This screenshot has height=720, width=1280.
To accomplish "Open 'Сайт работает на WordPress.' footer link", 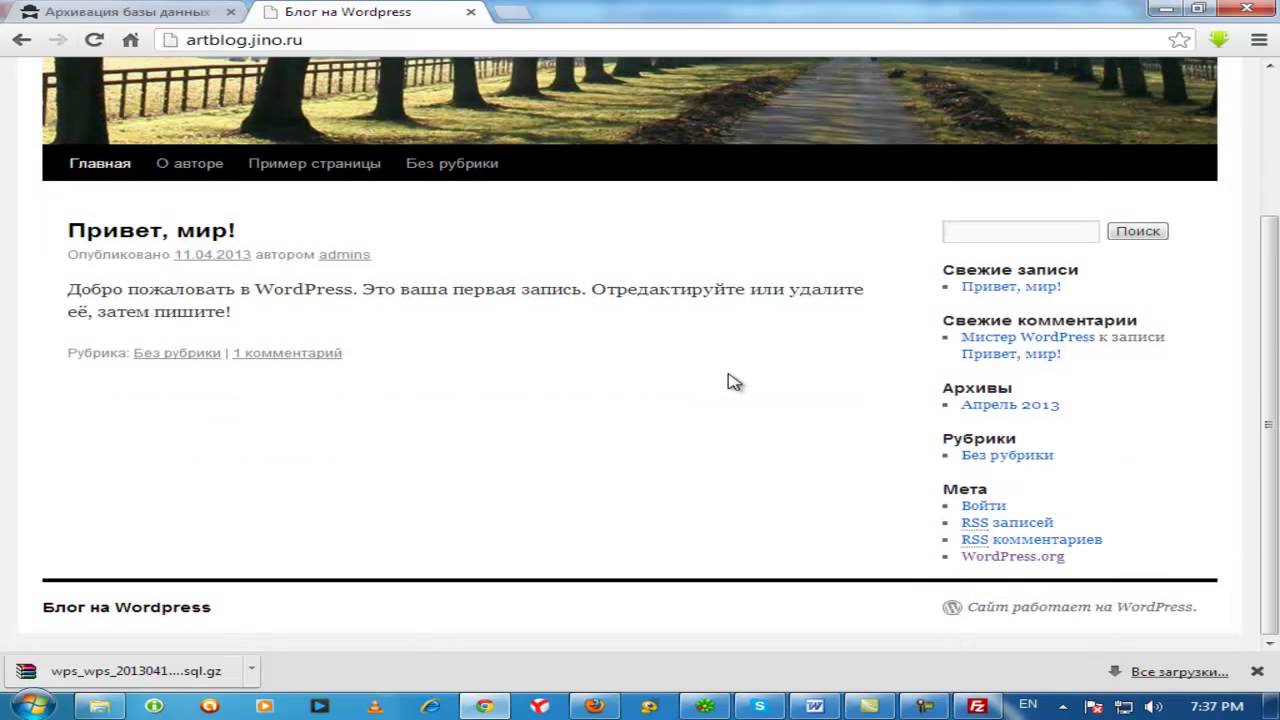I will tap(1082, 607).
